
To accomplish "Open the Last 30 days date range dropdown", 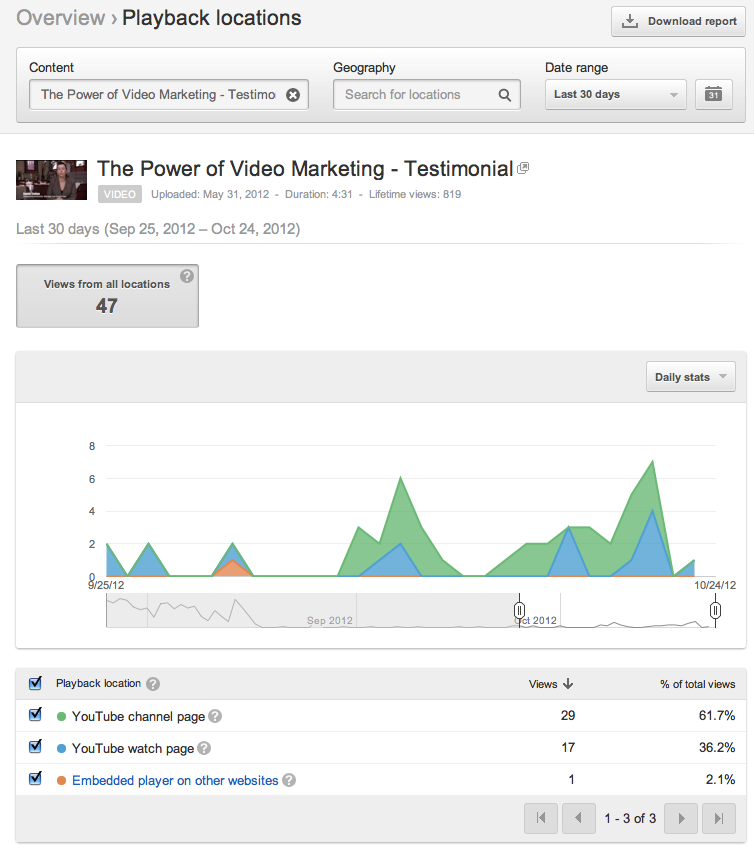I will click(615, 95).
